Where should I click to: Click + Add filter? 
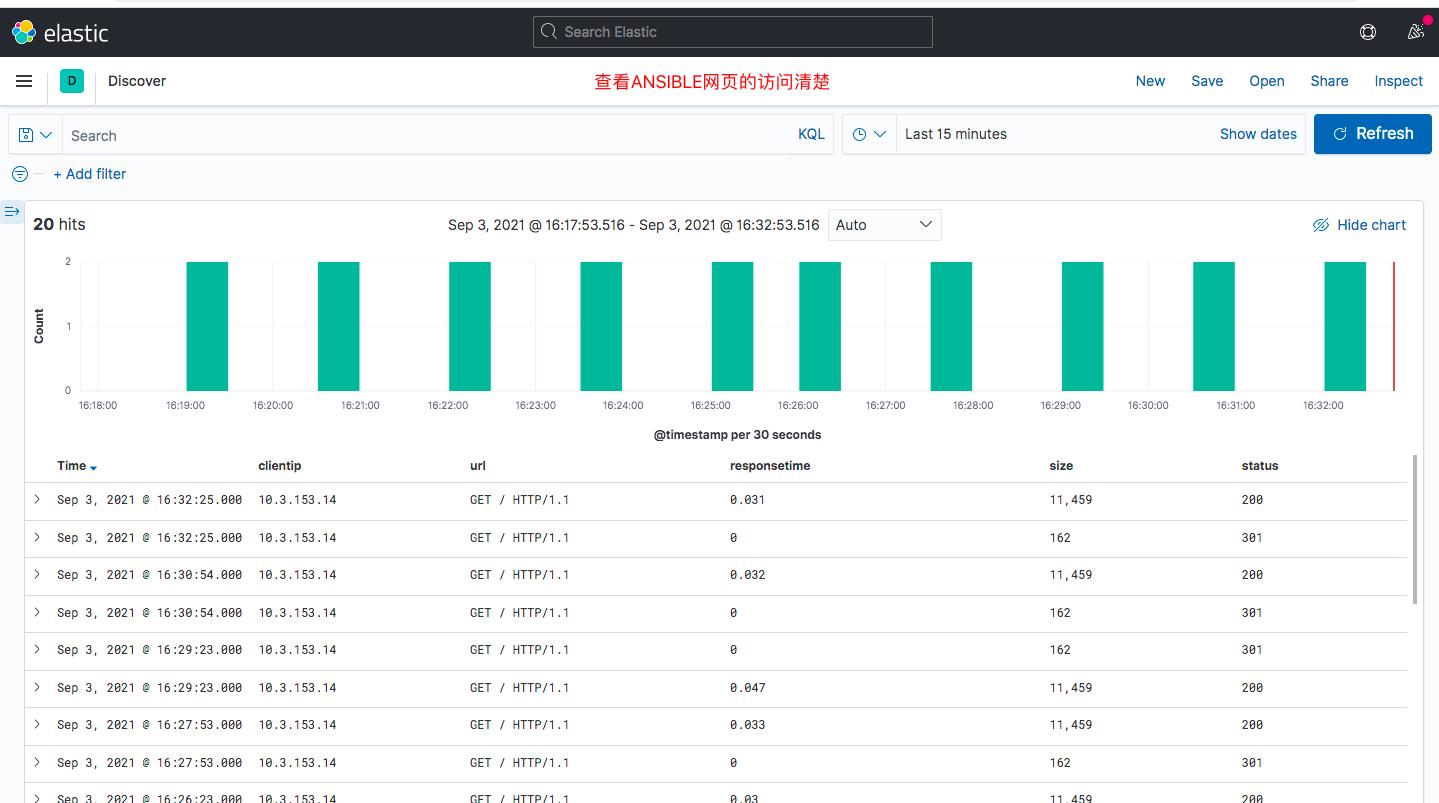tap(90, 174)
